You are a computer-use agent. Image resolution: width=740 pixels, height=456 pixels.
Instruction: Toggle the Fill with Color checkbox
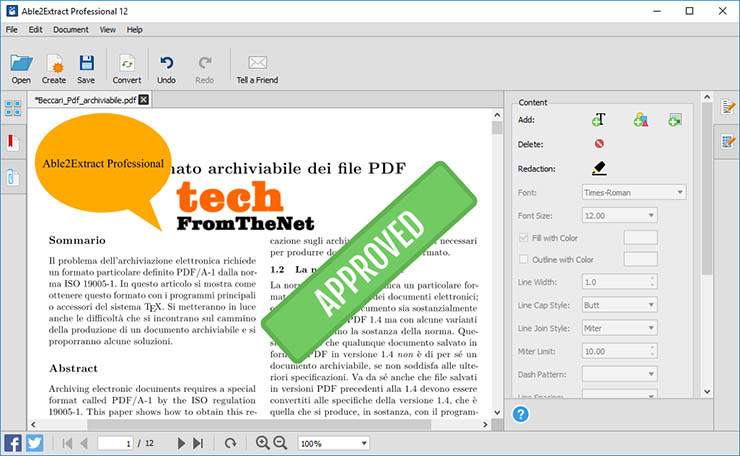click(x=523, y=237)
